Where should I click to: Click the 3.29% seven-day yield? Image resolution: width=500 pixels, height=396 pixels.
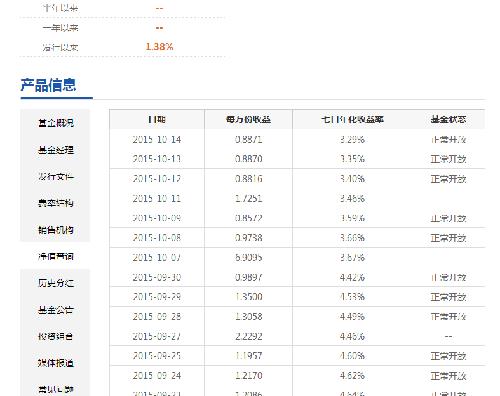(352, 139)
